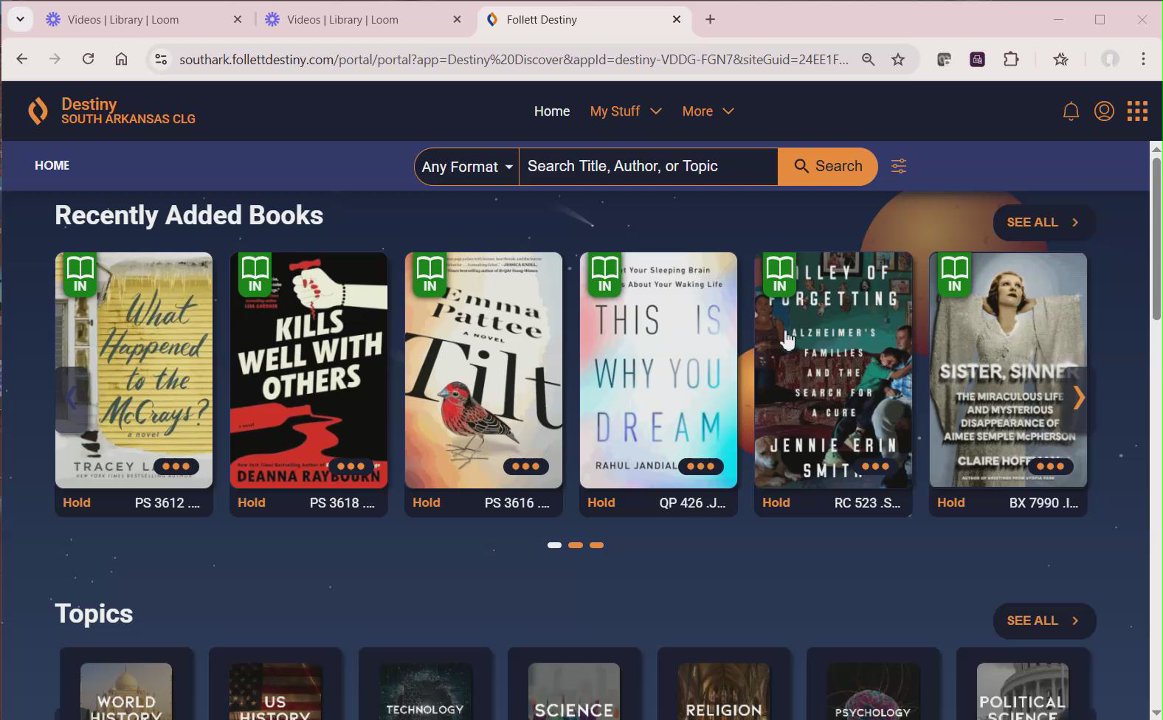The width and height of the screenshot is (1163, 720).
Task: Open the tab search dropdown arrow
Action: pos(20,19)
